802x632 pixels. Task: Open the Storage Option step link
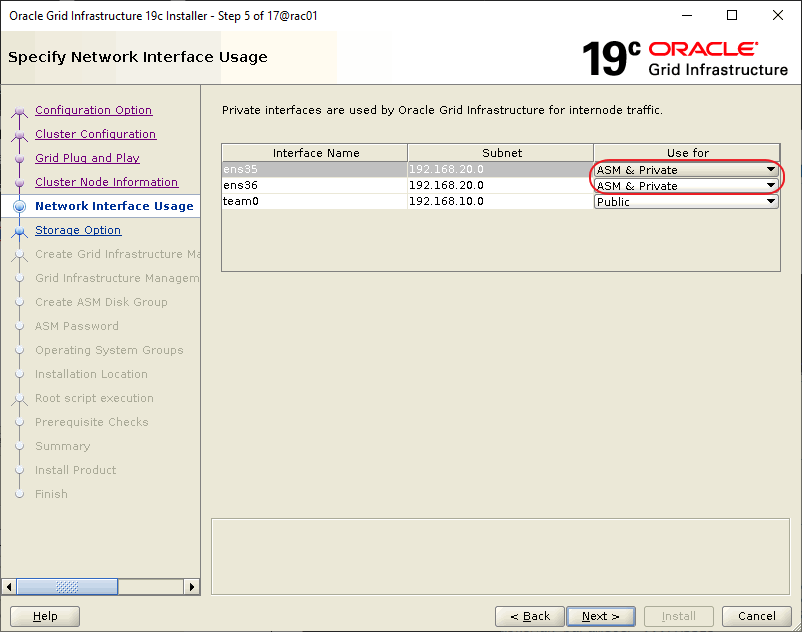78,230
